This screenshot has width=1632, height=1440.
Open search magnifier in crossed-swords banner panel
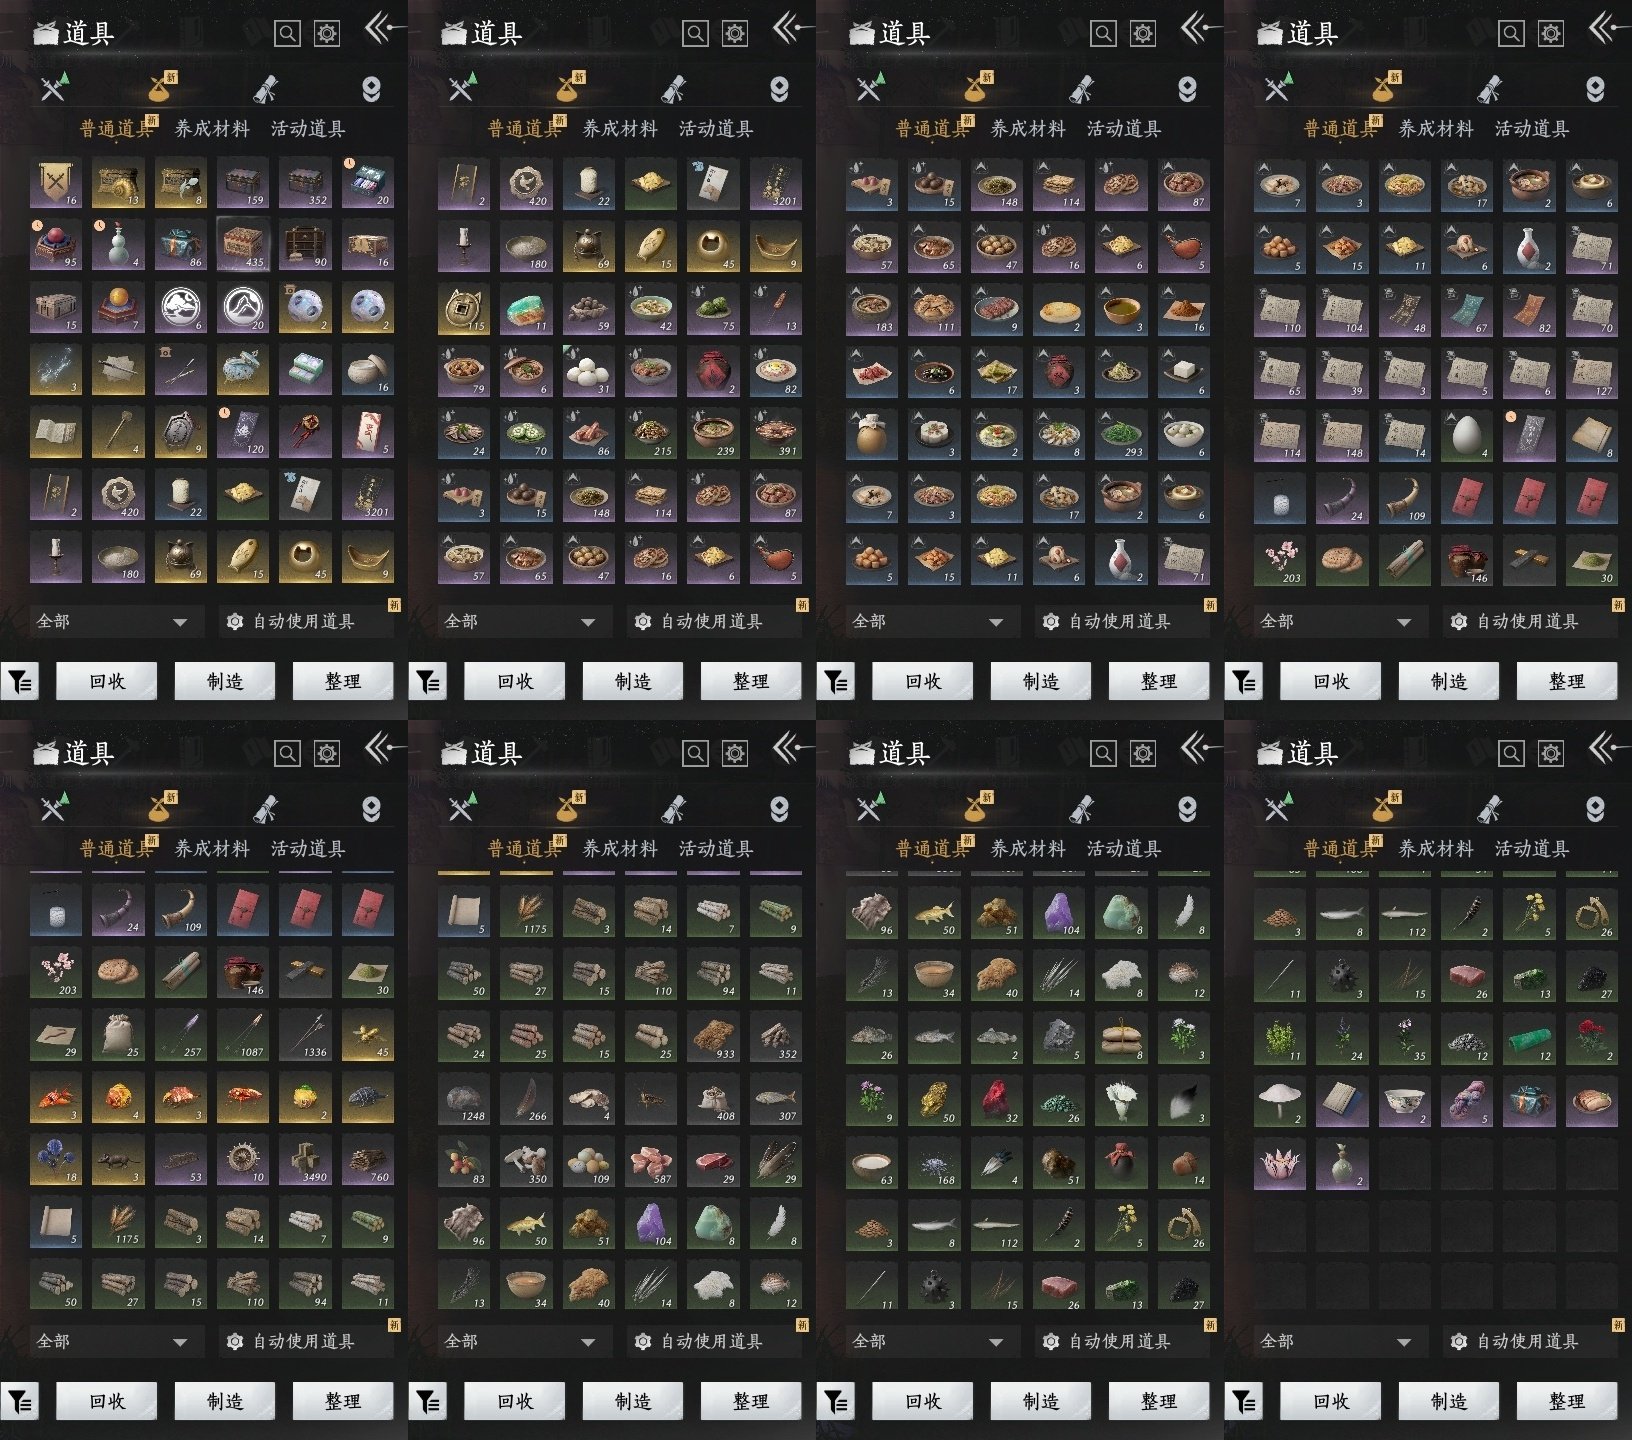[287, 34]
